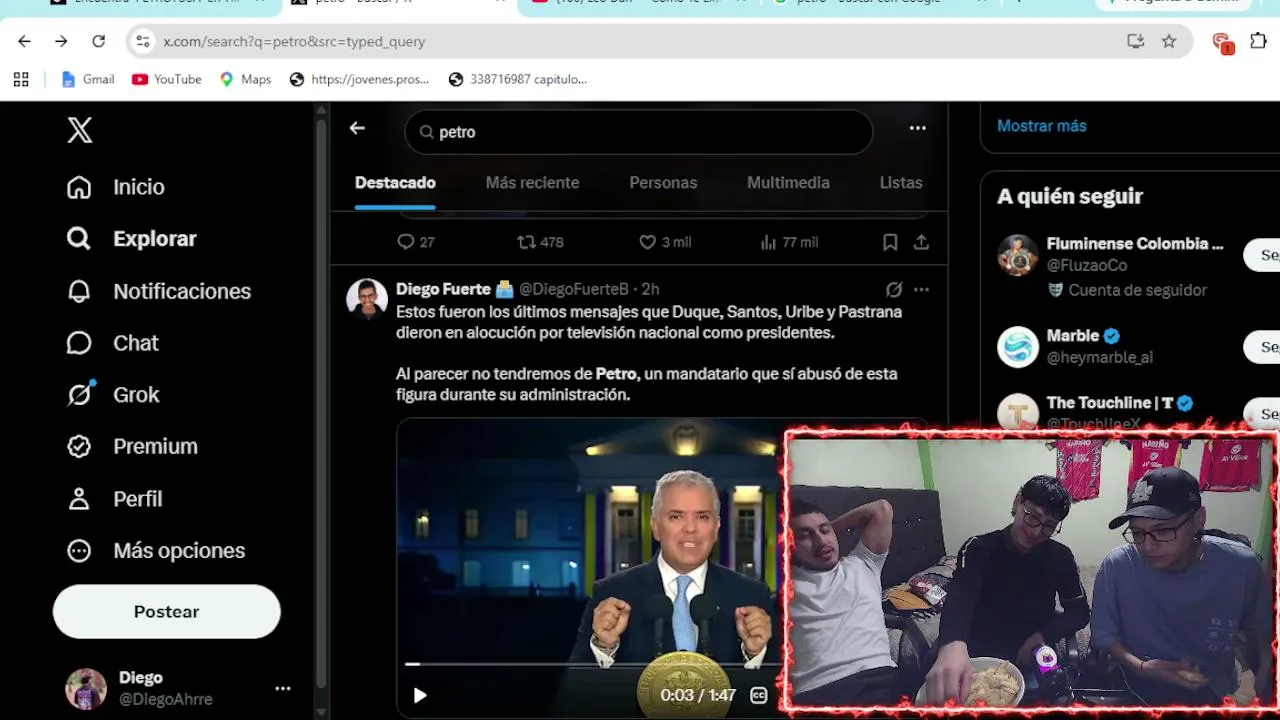Click the browser forward arrow

tap(61, 41)
